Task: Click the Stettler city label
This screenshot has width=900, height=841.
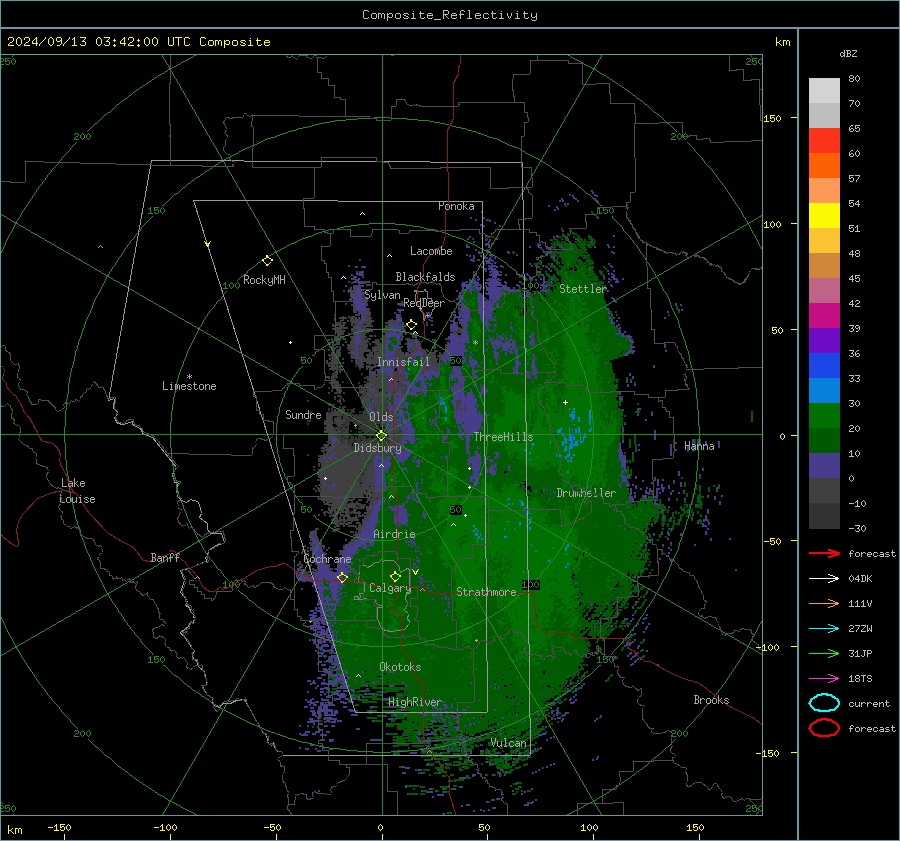Action: pyautogui.click(x=583, y=289)
